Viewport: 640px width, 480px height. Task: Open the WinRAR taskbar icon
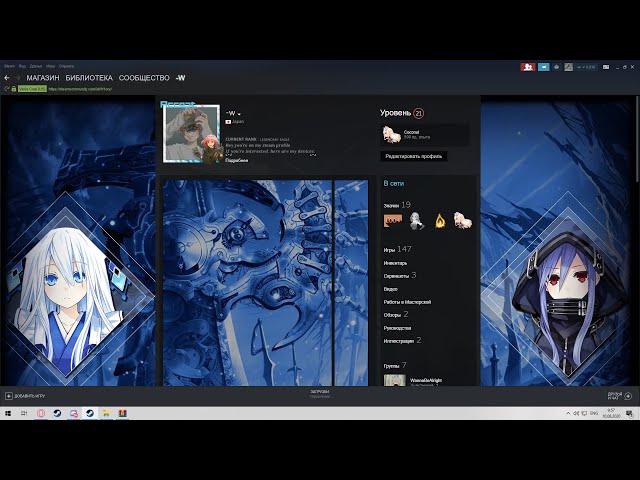(x=122, y=413)
